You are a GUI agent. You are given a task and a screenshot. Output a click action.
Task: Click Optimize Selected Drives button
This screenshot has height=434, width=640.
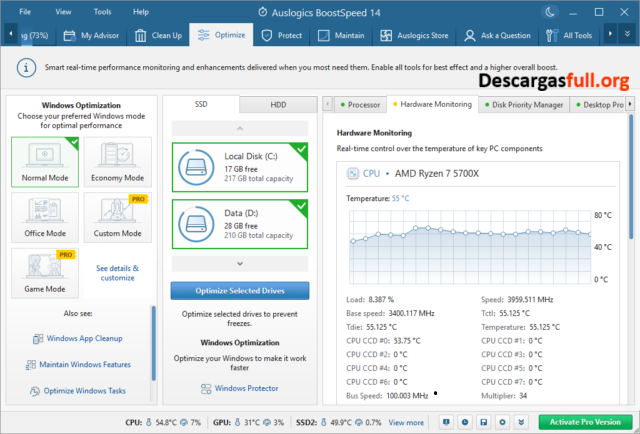(240, 291)
